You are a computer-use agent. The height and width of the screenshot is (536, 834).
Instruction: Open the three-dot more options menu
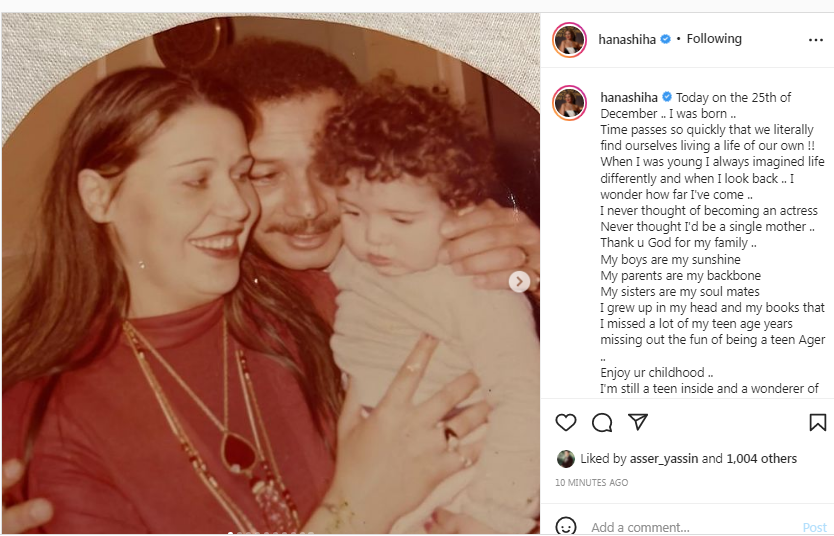click(815, 40)
